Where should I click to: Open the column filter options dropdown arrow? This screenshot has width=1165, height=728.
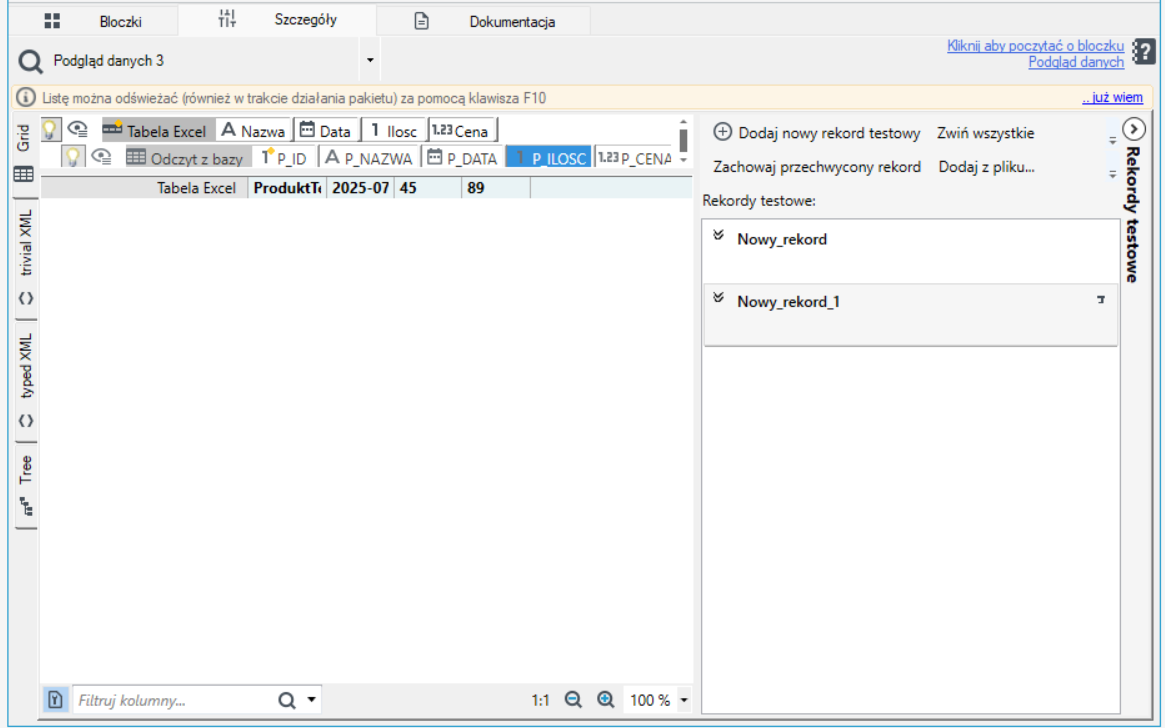[311, 700]
